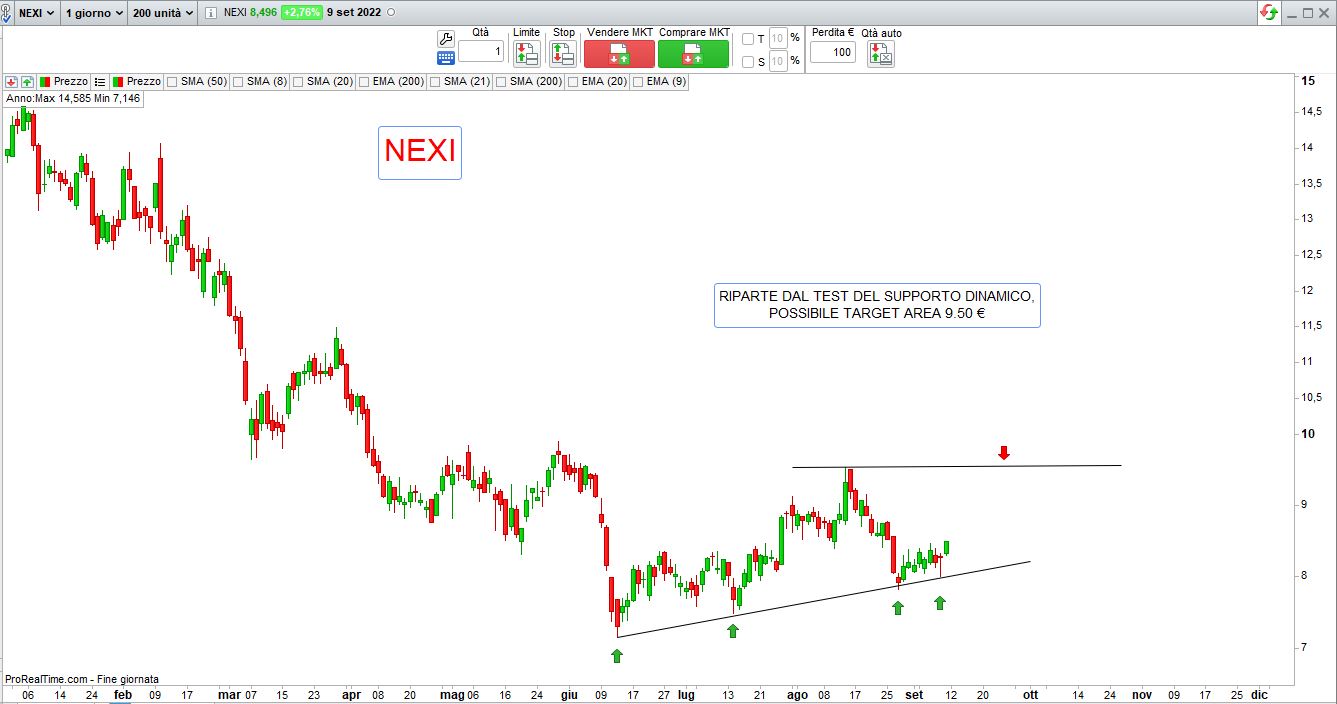This screenshot has height=704, width=1337.
Task: Click the Stop order icon
Action: (563, 54)
